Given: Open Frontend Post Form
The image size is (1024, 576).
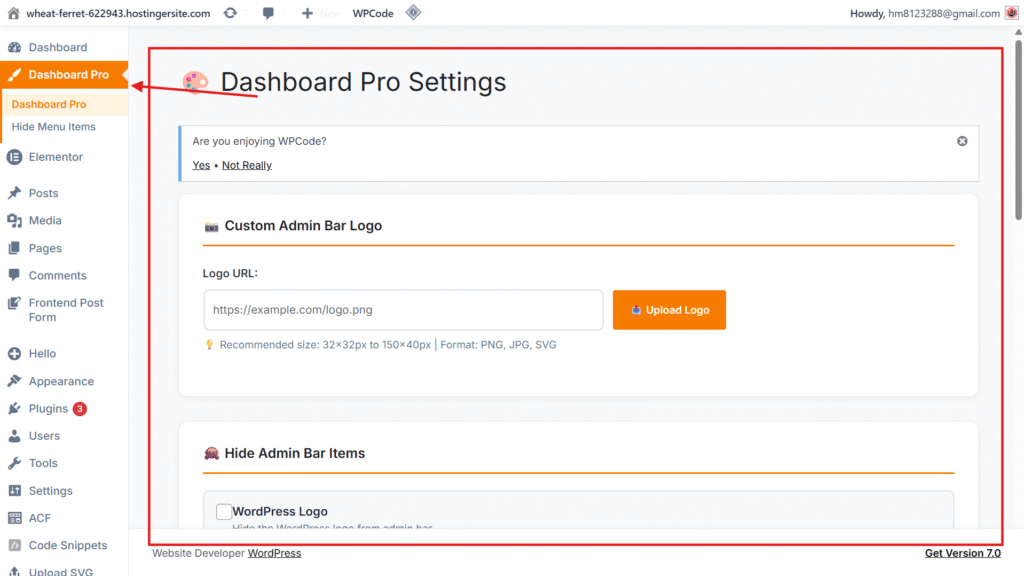Looking at the screenshot, I should click(x=66, y=310).
